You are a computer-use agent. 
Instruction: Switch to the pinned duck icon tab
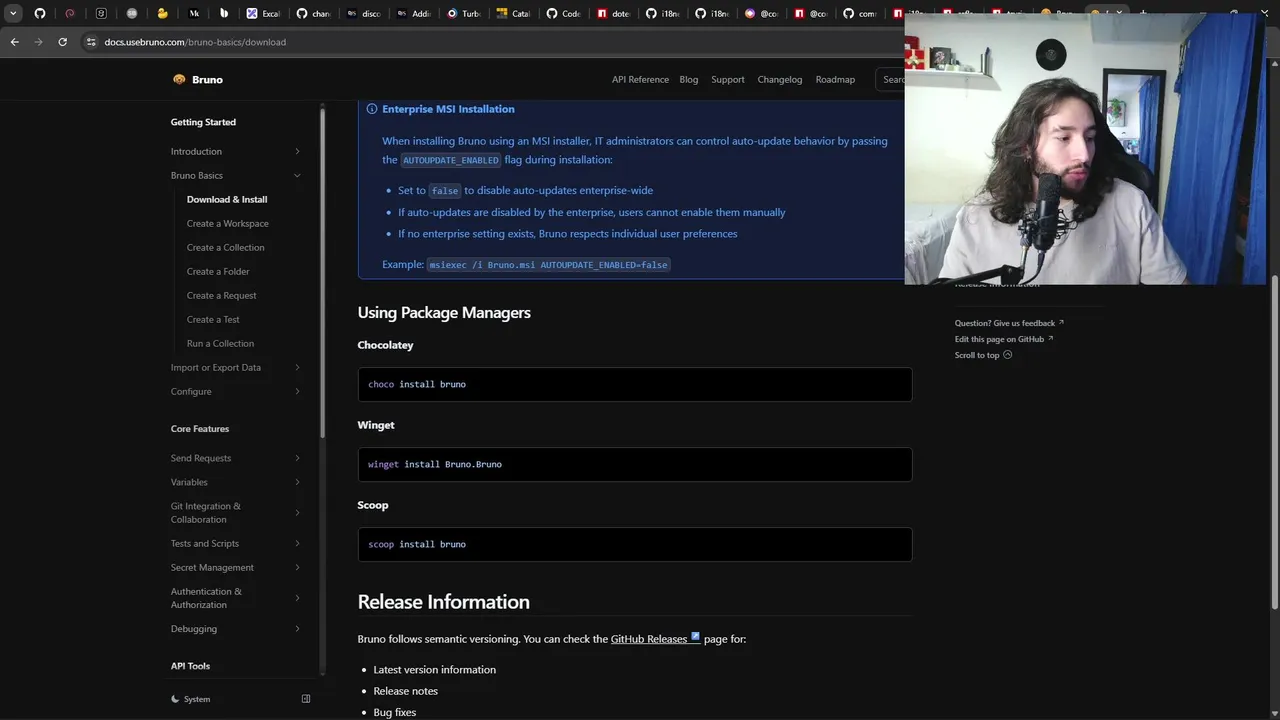162,14
